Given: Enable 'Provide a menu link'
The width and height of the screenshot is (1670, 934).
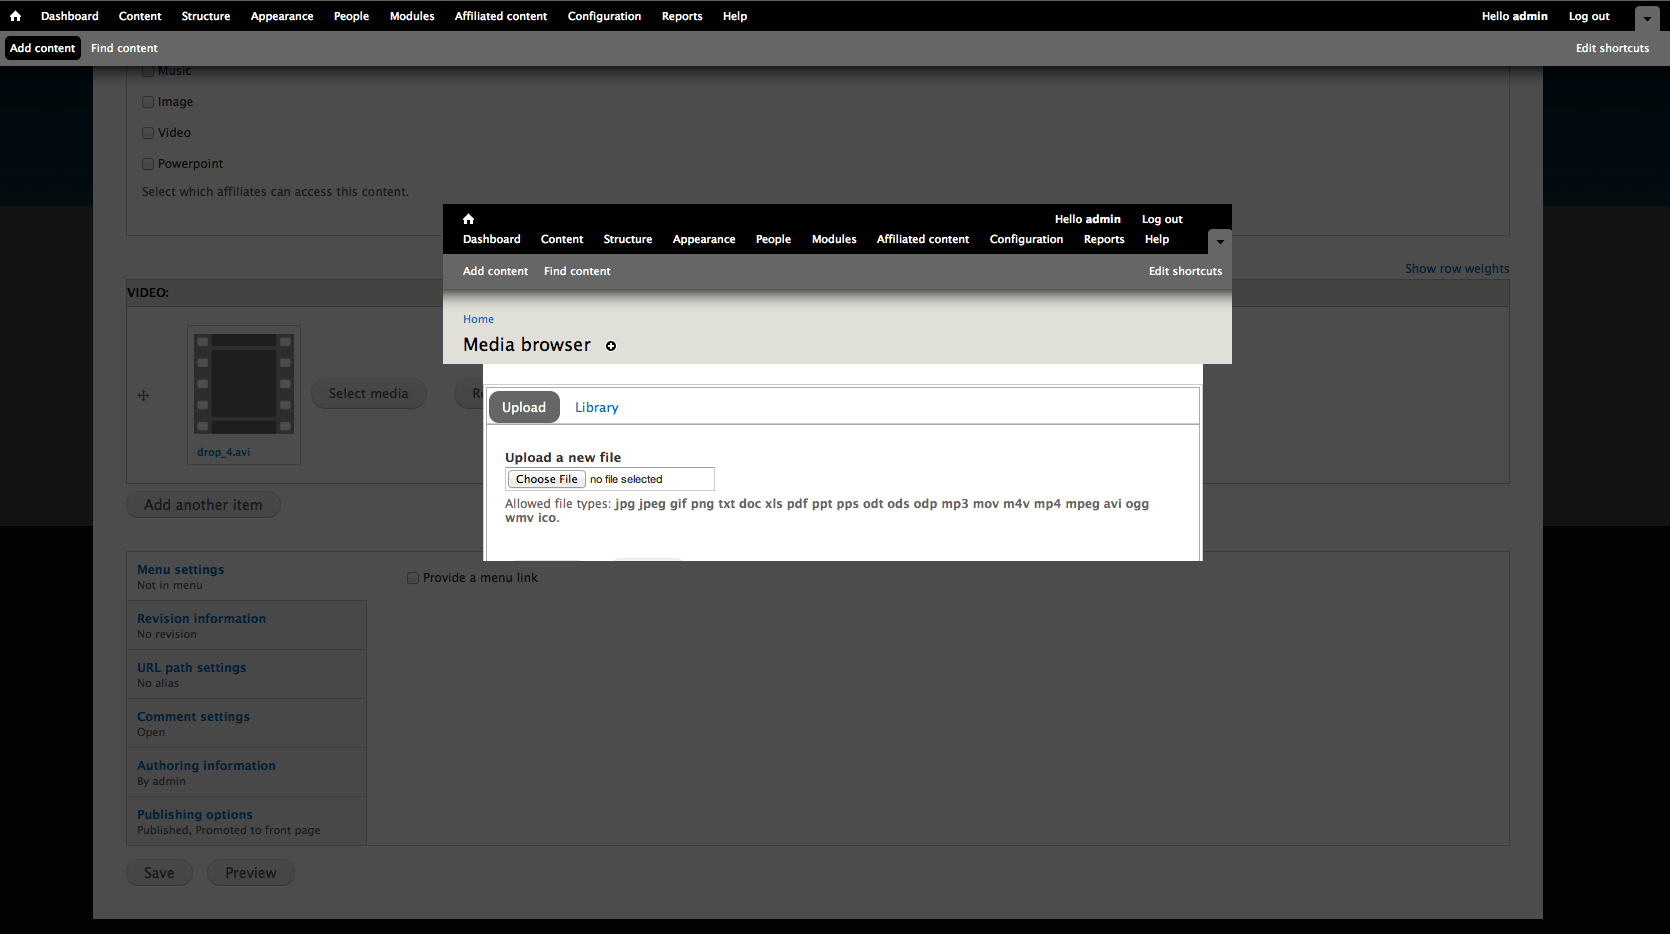Looking at the screenshot, I should [x=412, y=577].
